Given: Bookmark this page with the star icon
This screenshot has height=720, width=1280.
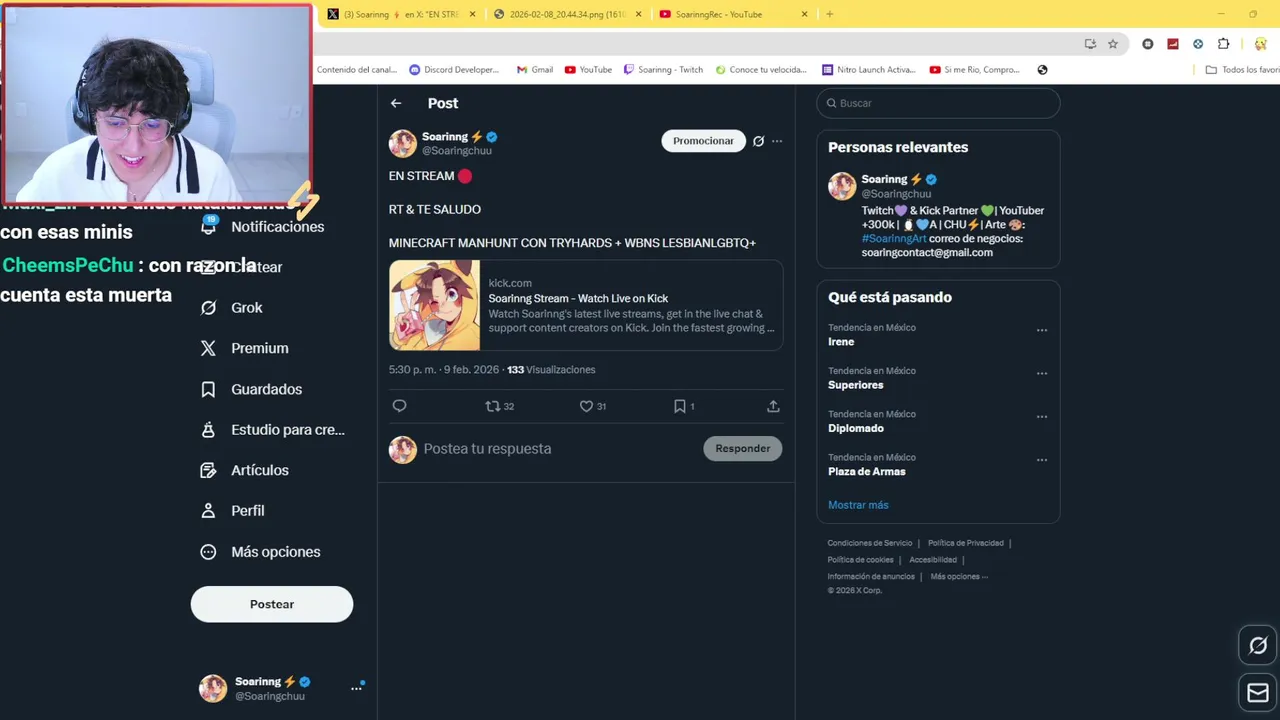Looking at the screenshot, I should [1113, 44].
